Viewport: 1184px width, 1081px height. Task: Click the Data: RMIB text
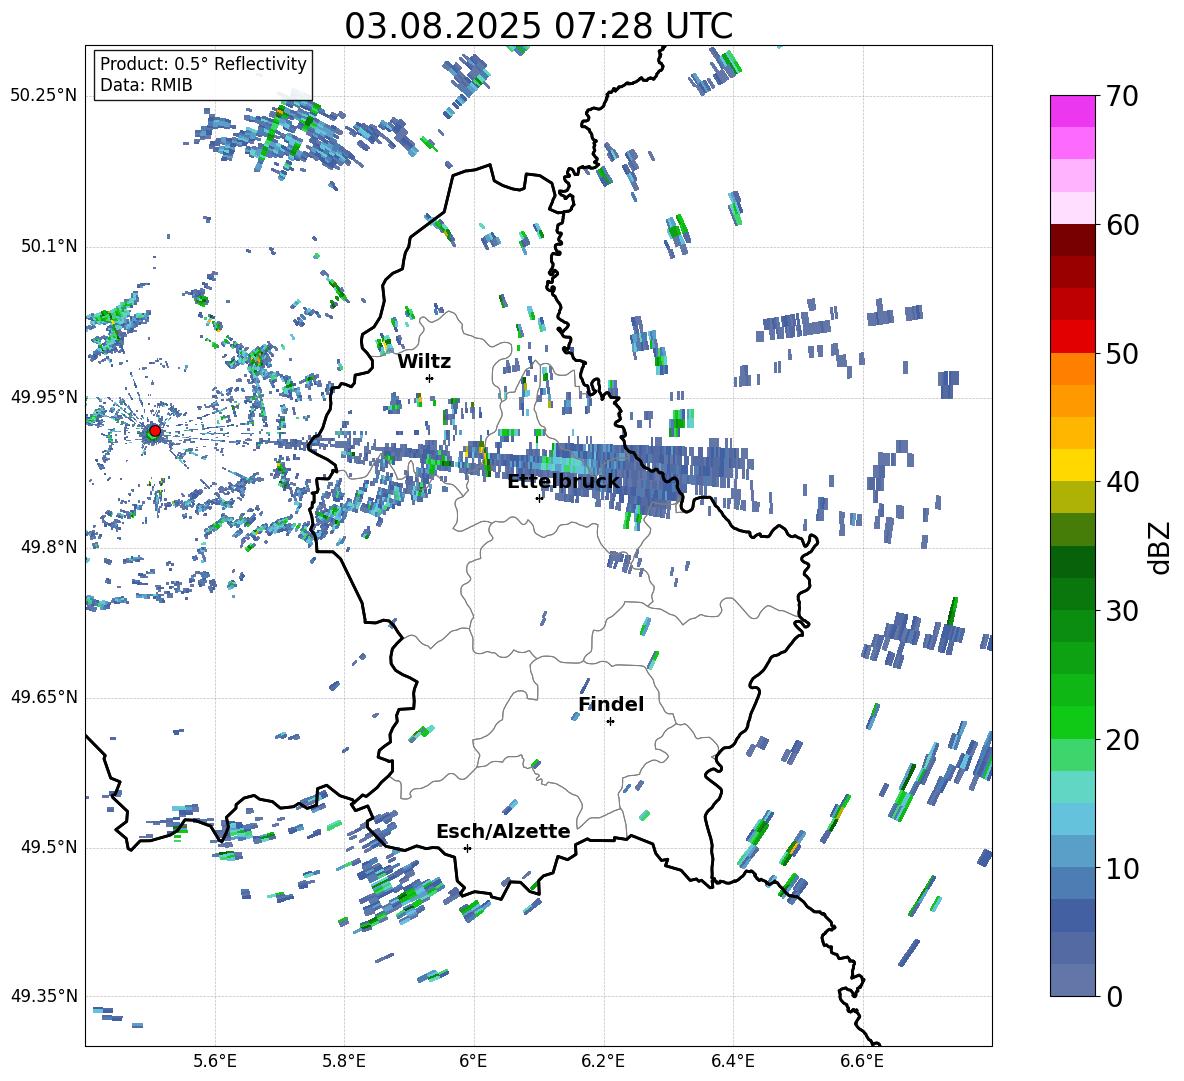coord(146,85)
